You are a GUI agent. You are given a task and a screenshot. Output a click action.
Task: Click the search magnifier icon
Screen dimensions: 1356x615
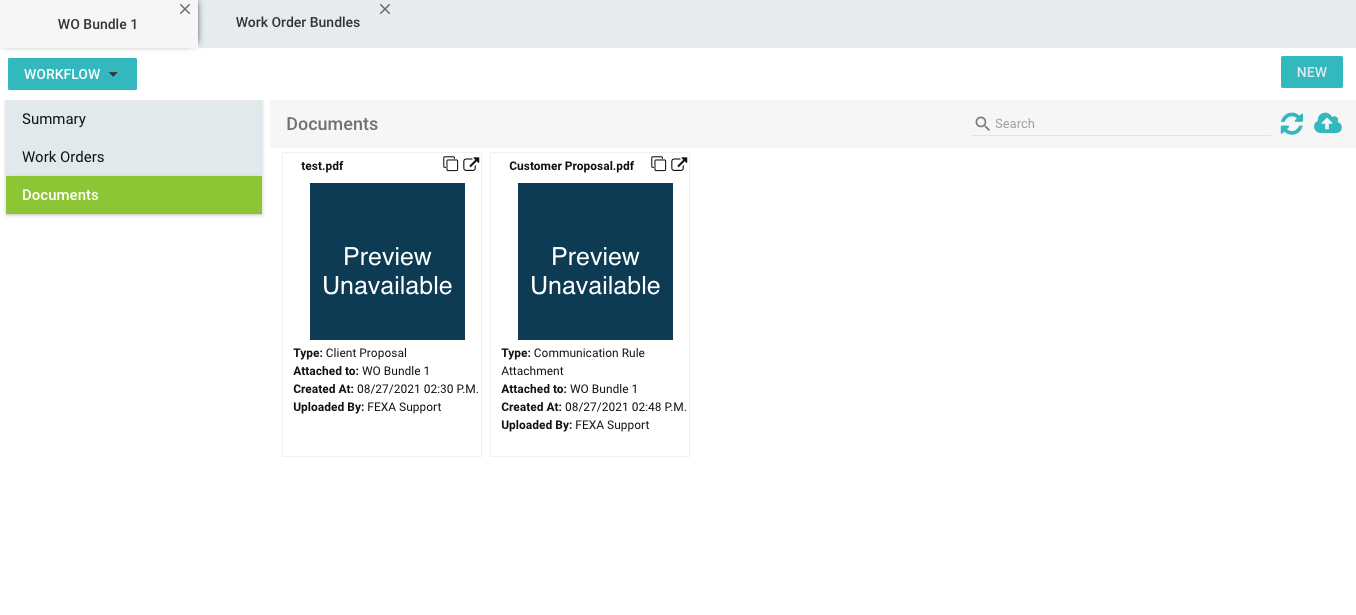[x=982, y=124]
